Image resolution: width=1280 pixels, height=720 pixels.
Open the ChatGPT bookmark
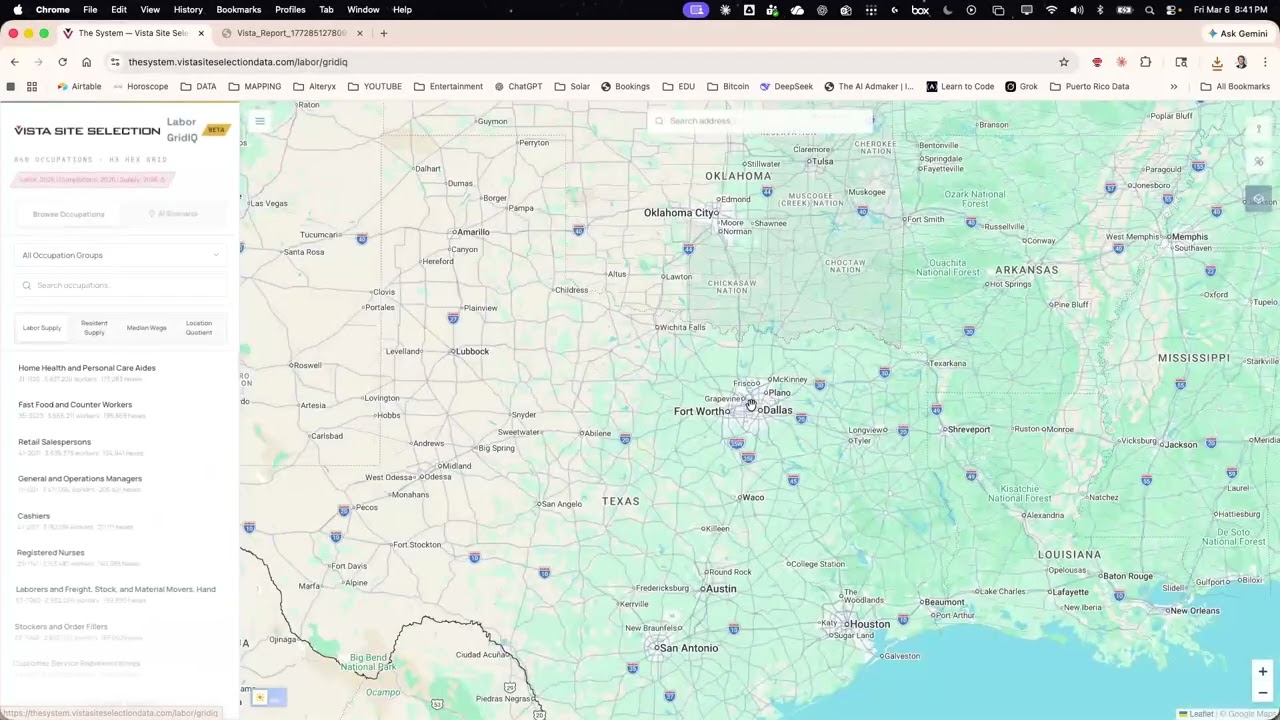[x=518, y=86]
